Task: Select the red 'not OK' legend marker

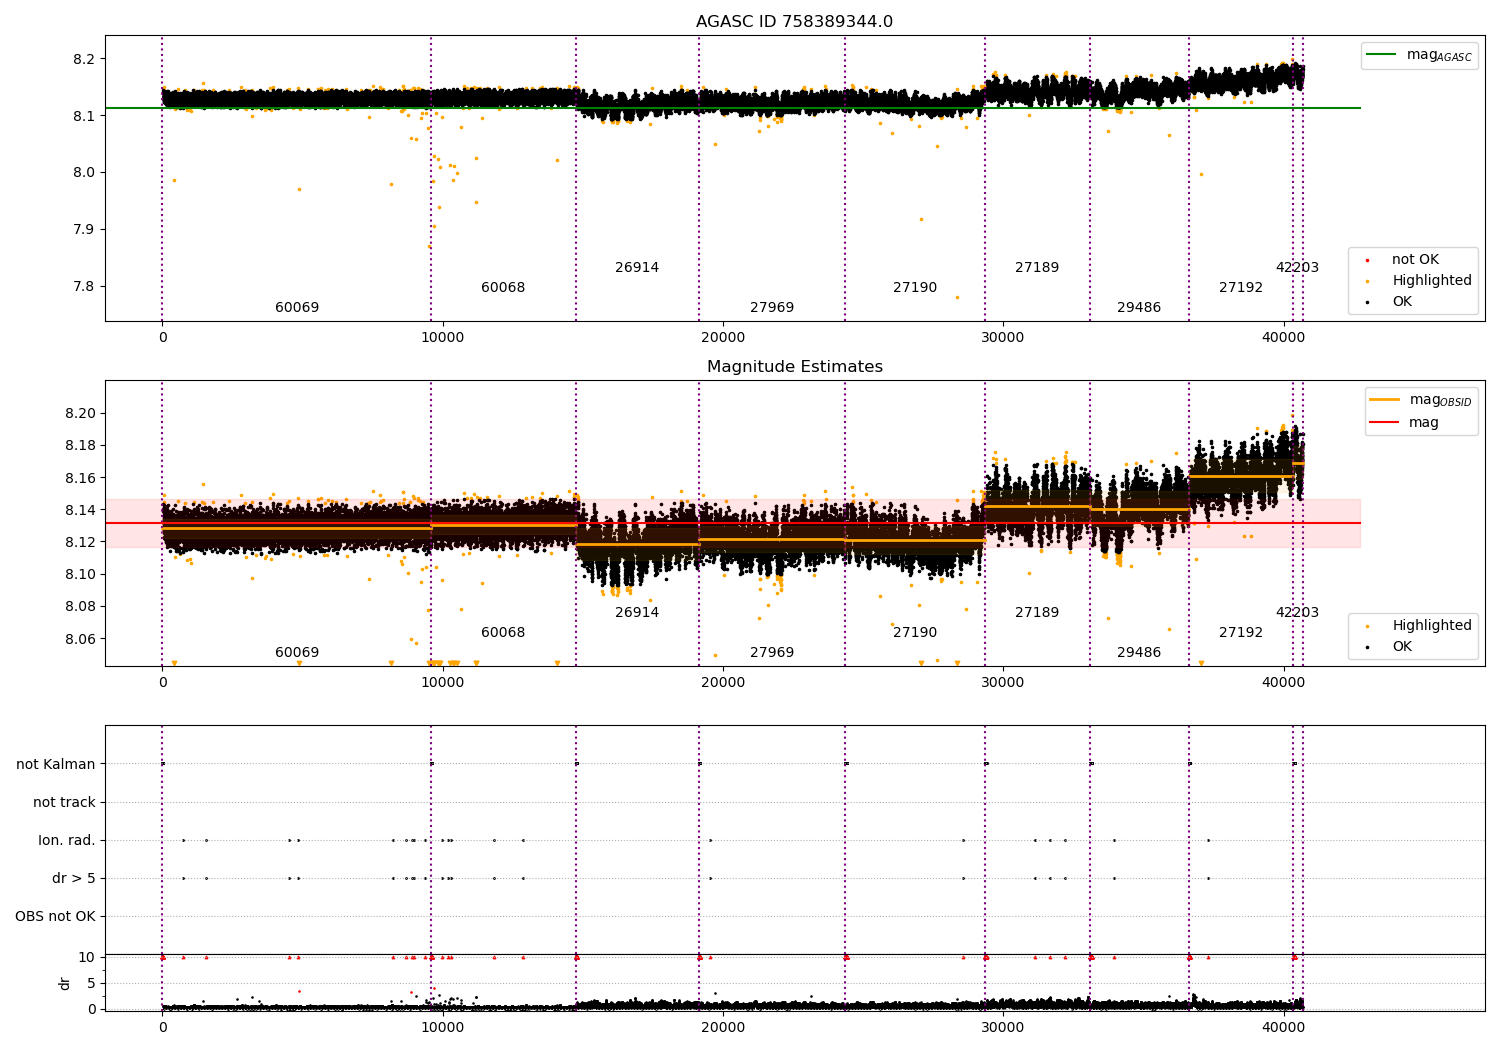Action: pos(1368,260)
